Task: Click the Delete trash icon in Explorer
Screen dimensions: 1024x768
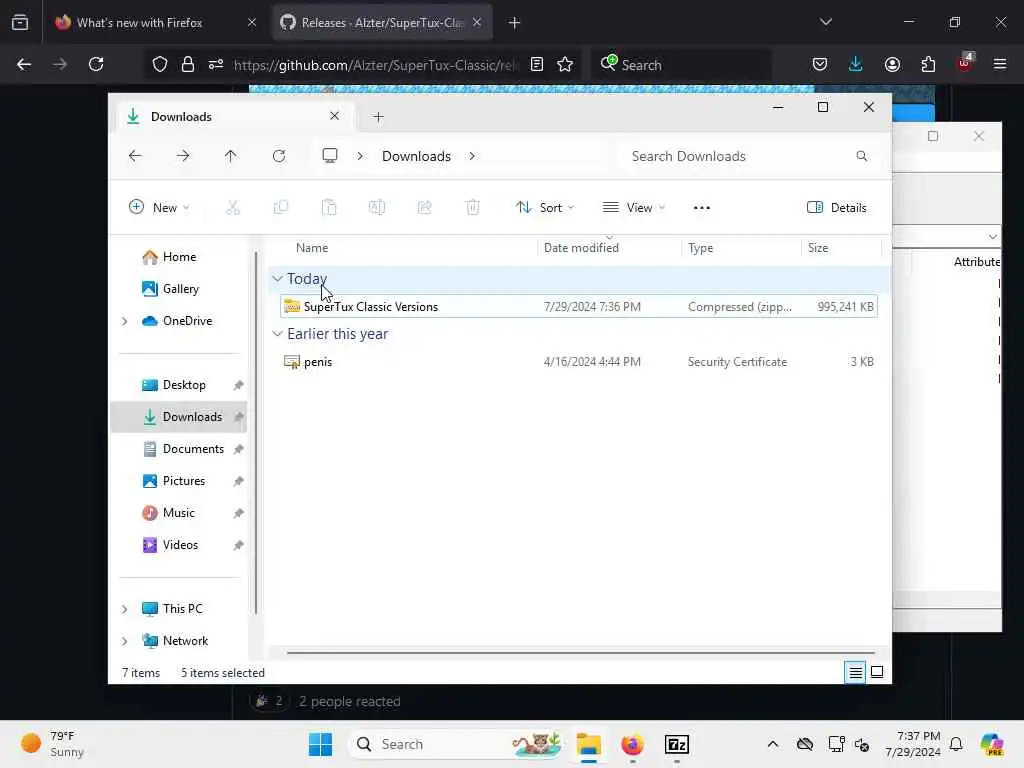Action: click(472, 208)
